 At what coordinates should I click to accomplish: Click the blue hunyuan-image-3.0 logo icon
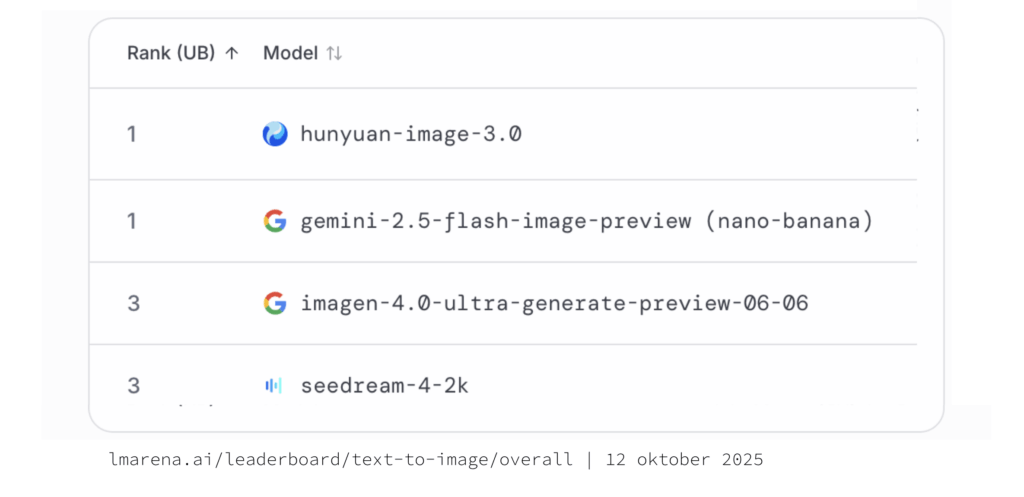tap(275, 134)
